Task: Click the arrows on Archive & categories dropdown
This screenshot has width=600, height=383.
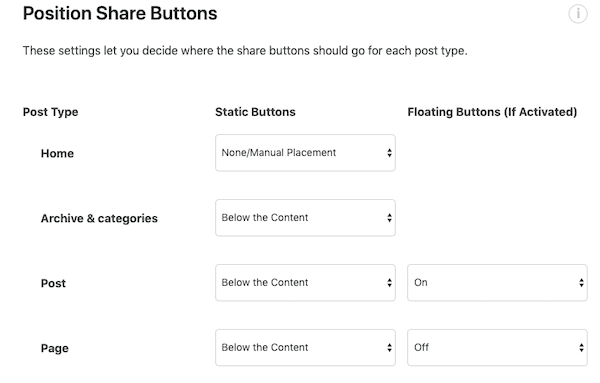Action: click(389, 218)
